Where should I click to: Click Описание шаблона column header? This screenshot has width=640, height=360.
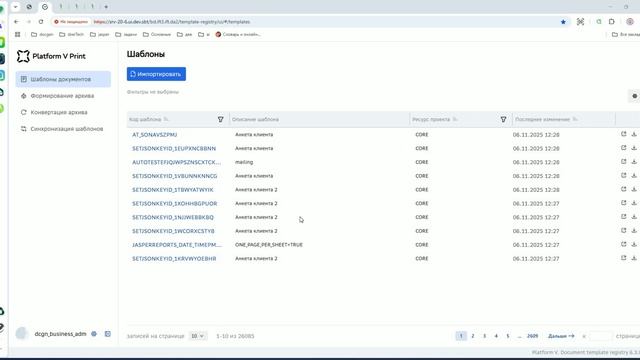pos(256,119)
